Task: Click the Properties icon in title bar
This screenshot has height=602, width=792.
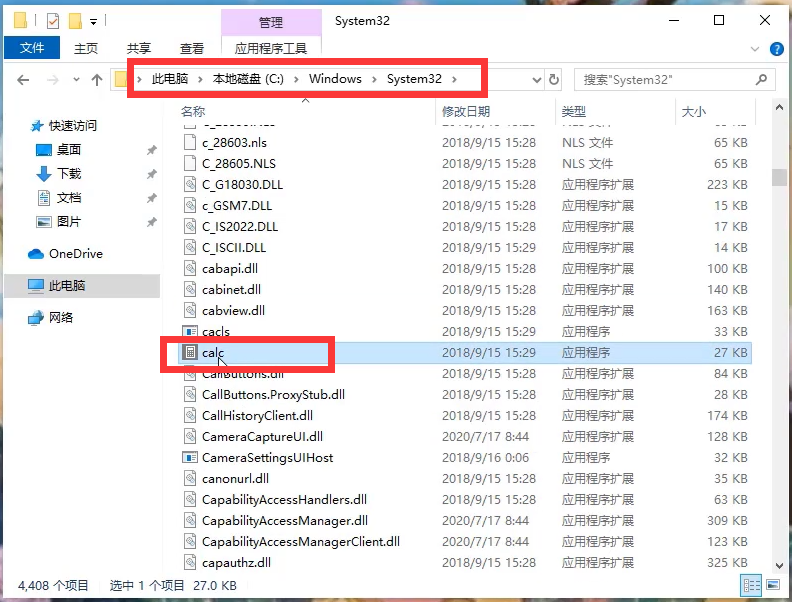Action: (52, 21)
